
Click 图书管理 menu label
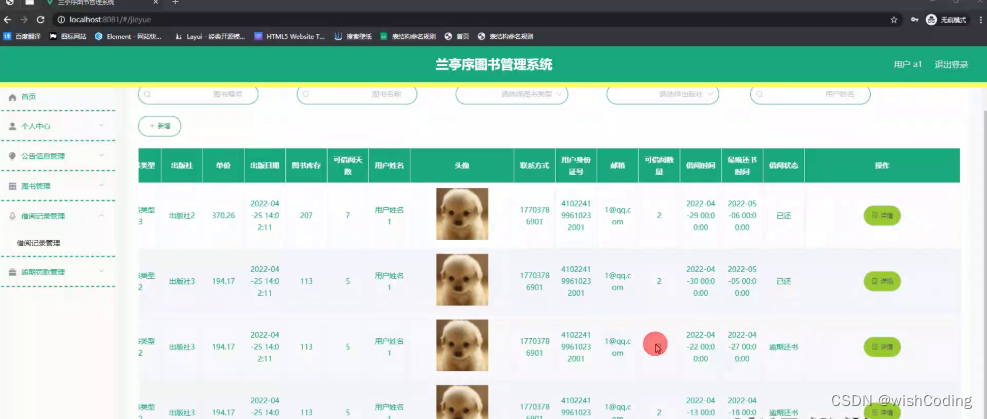[36, 186]
